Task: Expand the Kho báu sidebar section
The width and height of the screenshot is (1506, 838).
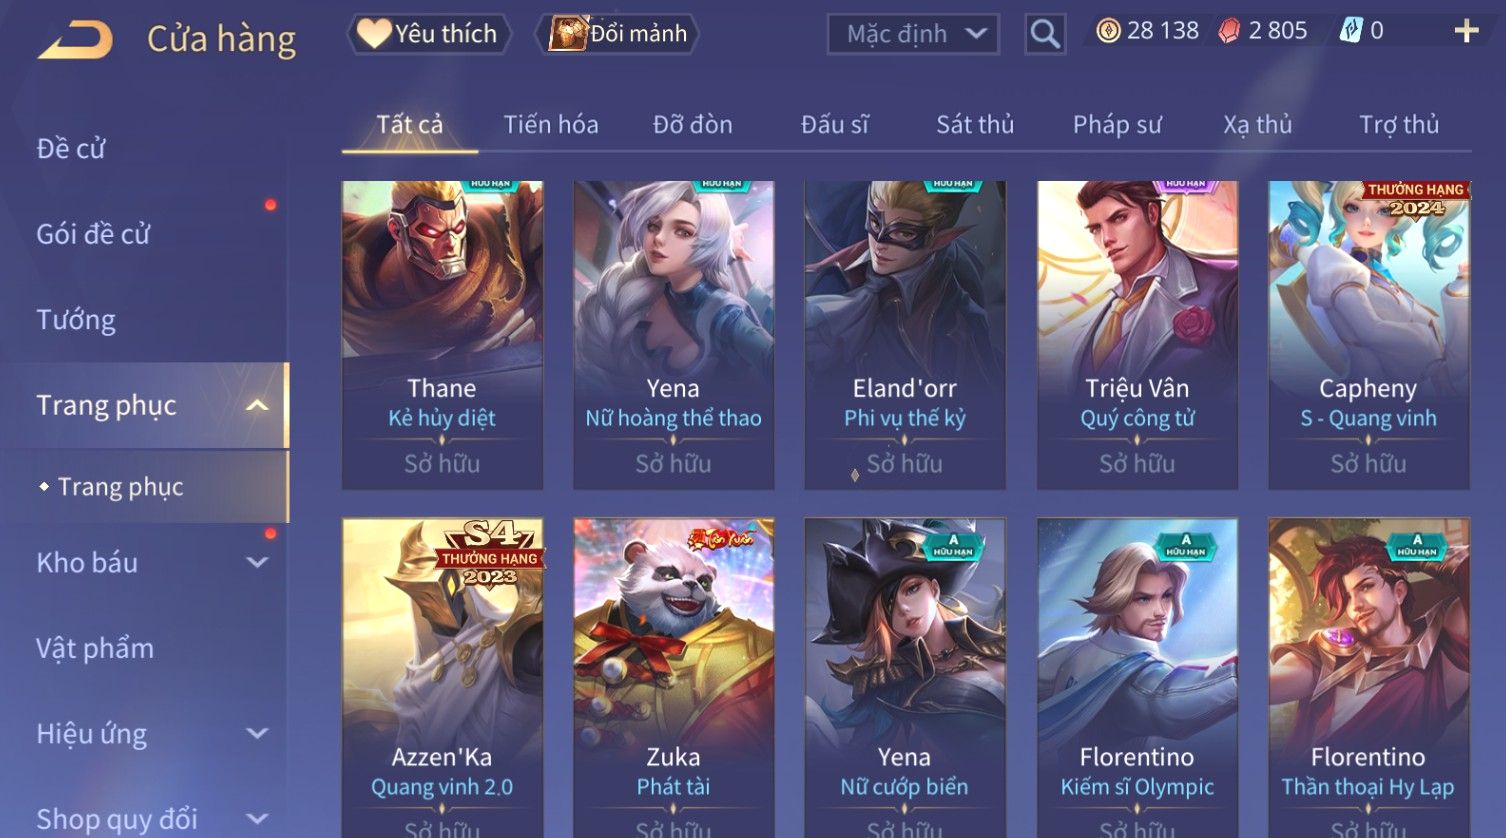Action: coord(257,562)
